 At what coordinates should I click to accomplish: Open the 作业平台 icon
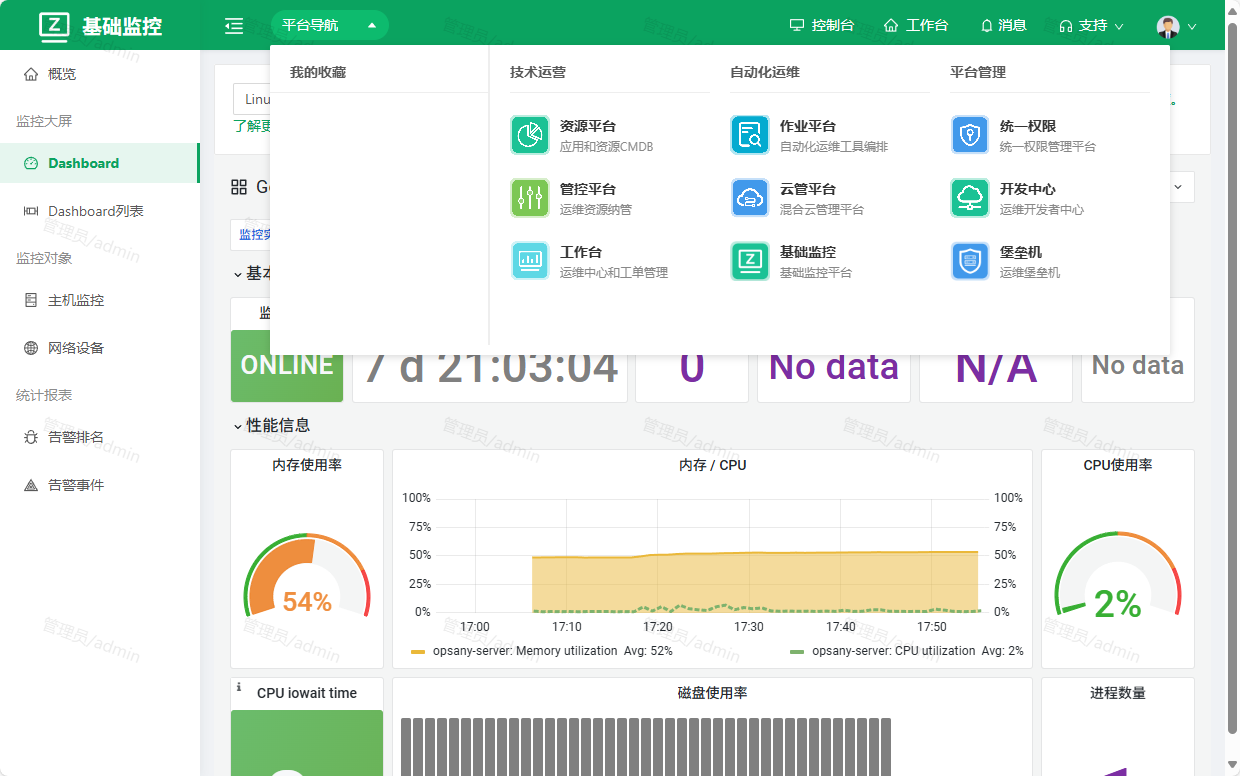pos(750,135)
